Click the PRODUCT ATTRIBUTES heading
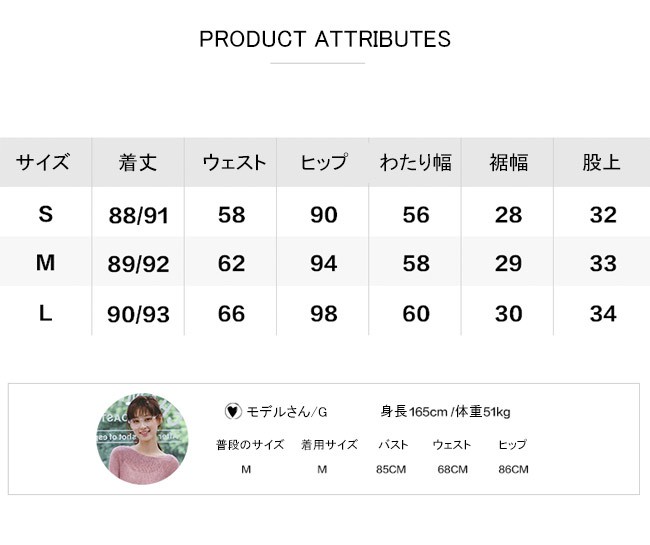The width and height of the screenshot is (650, 545). coord(325,40)
